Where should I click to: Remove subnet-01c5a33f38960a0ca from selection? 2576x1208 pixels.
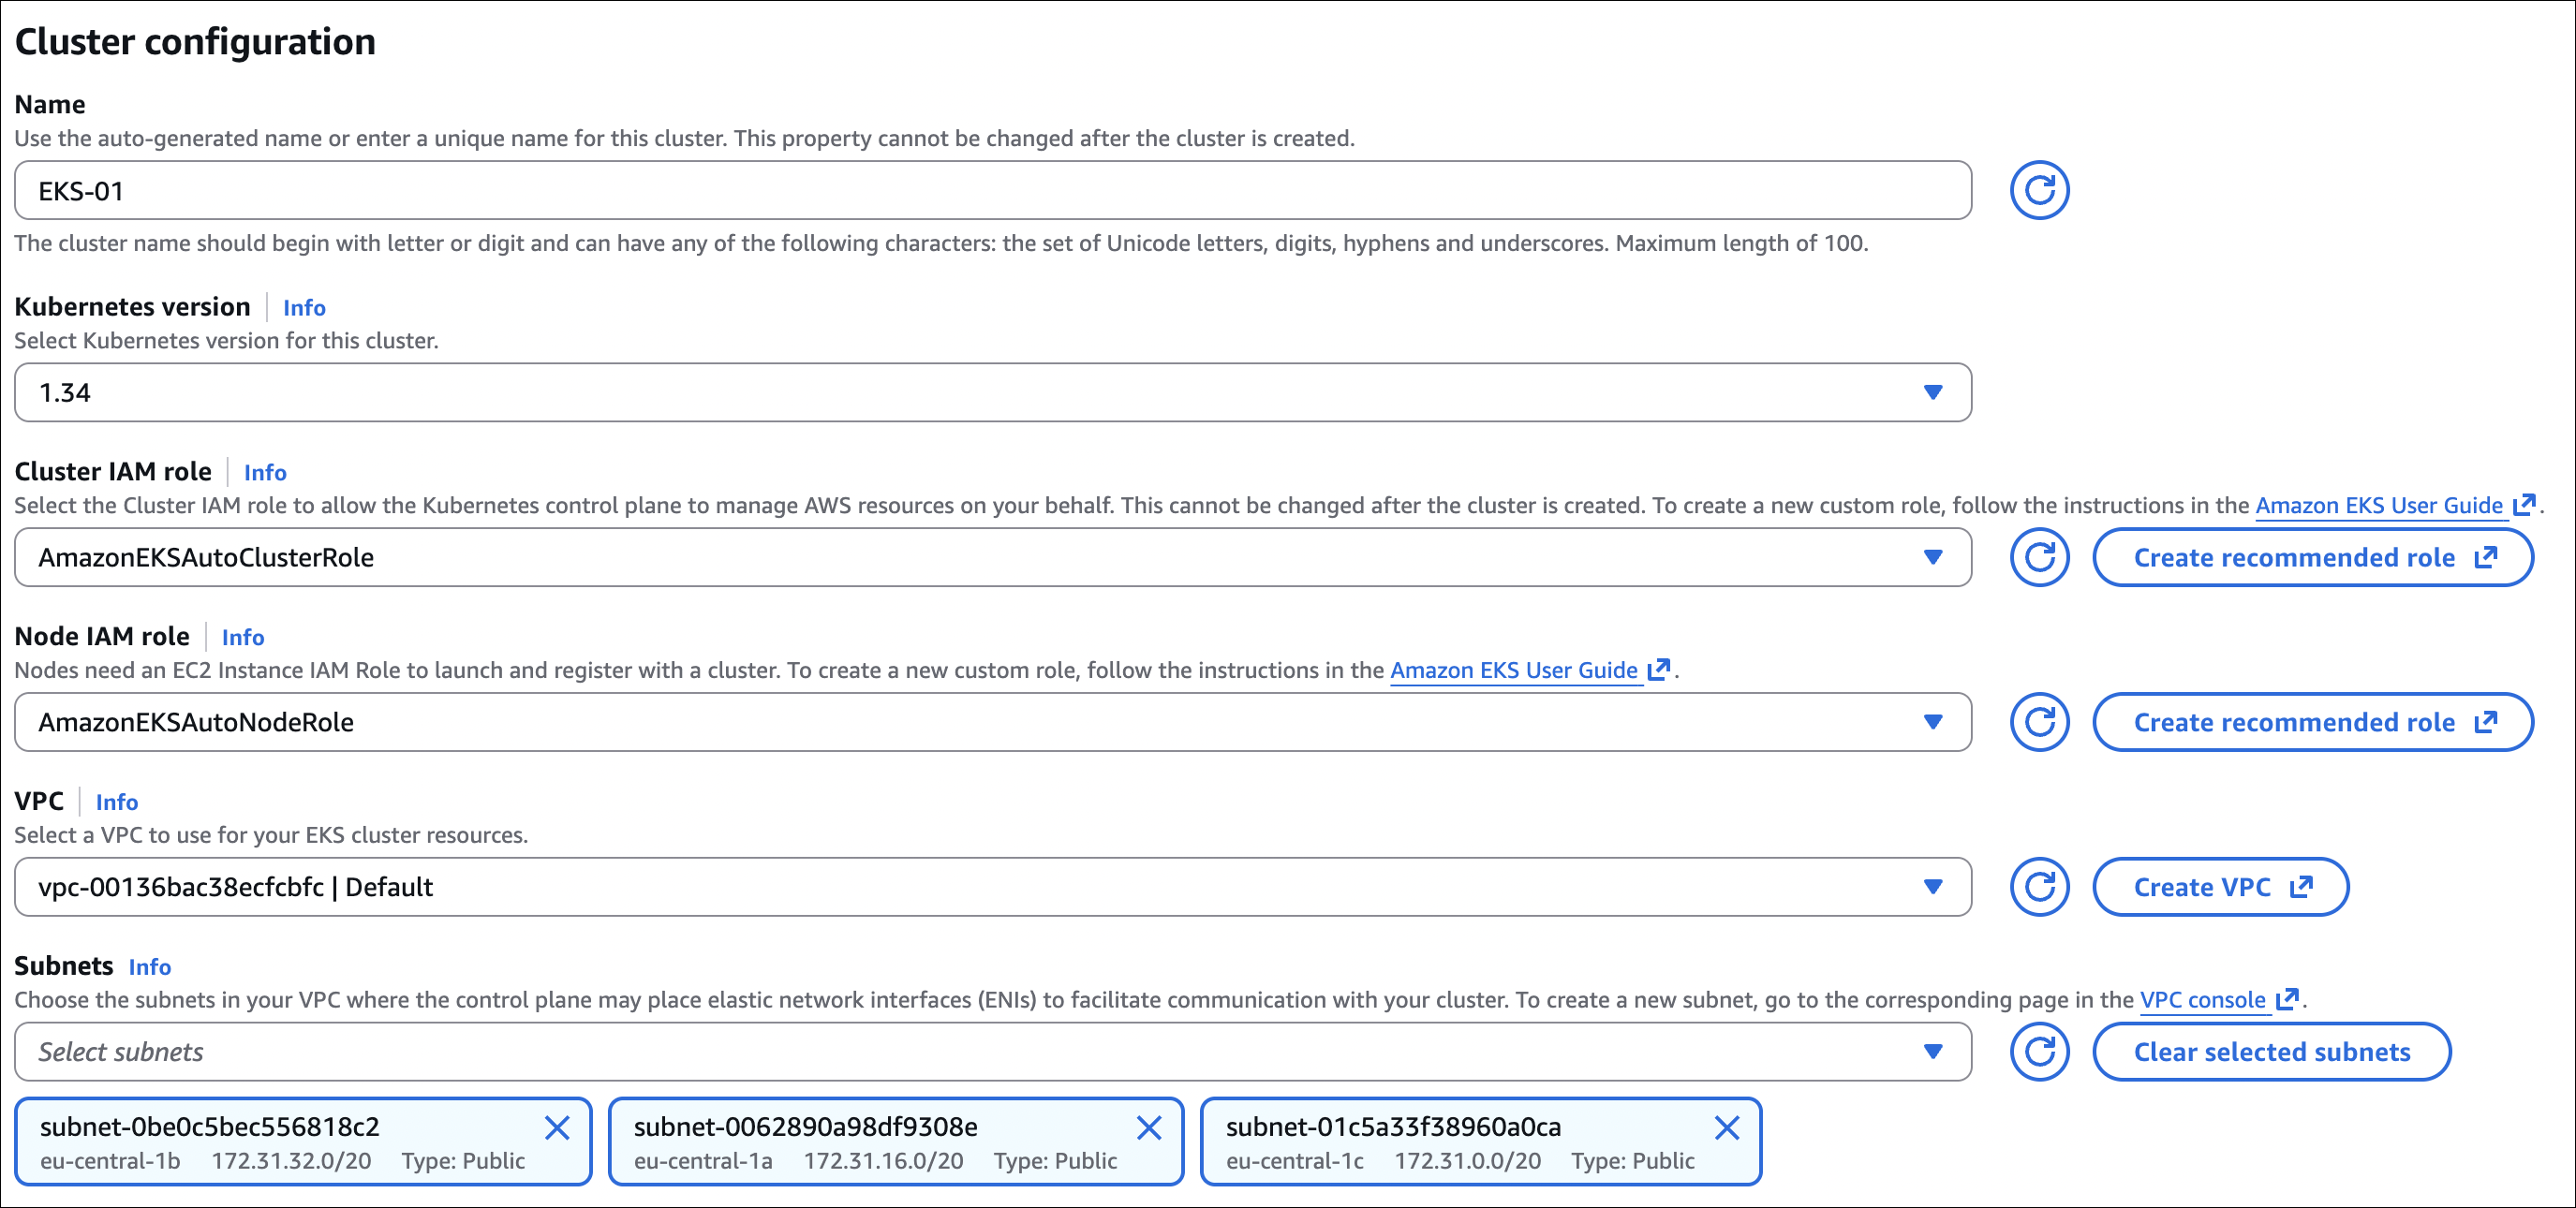click(1726, 1128)
